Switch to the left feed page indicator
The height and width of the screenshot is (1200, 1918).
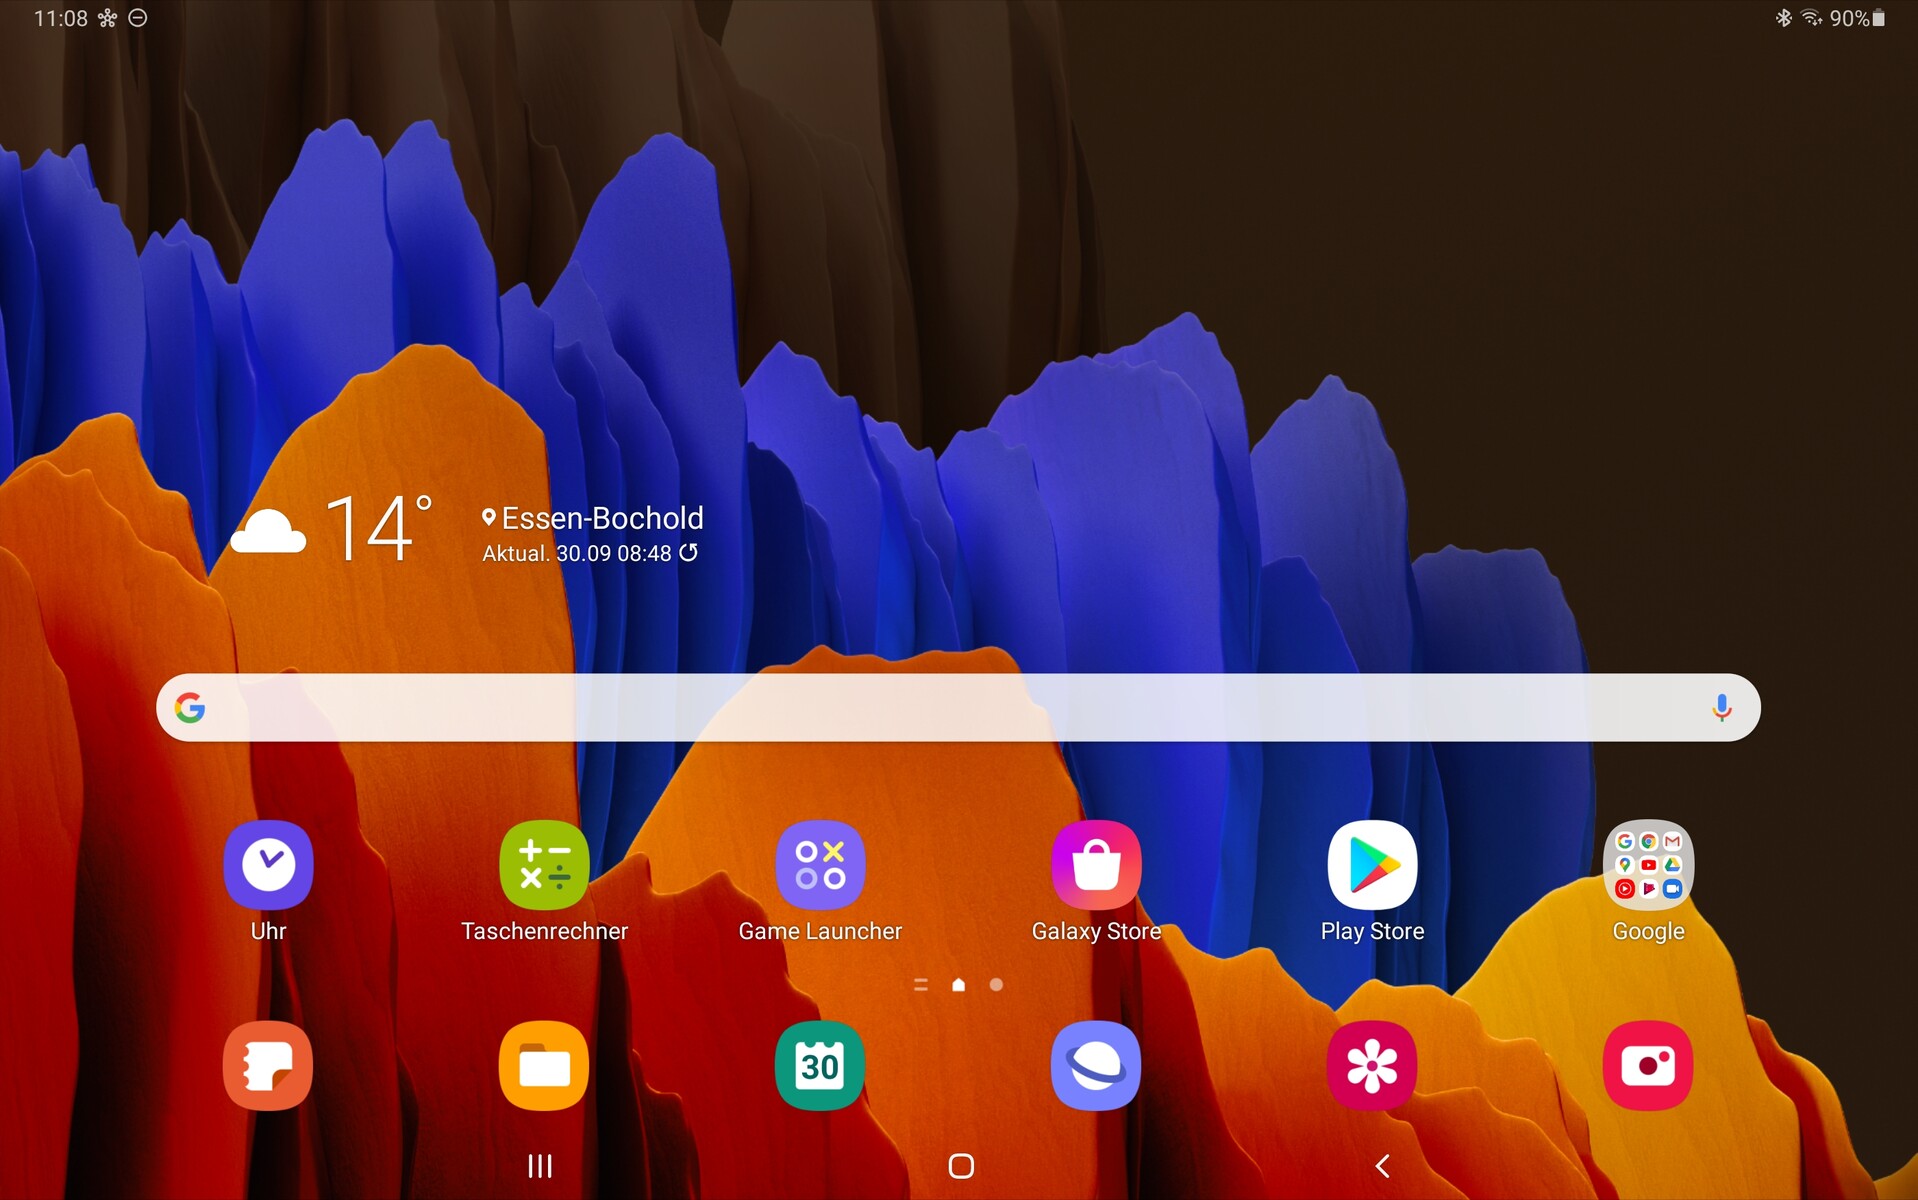coord(921,985)
